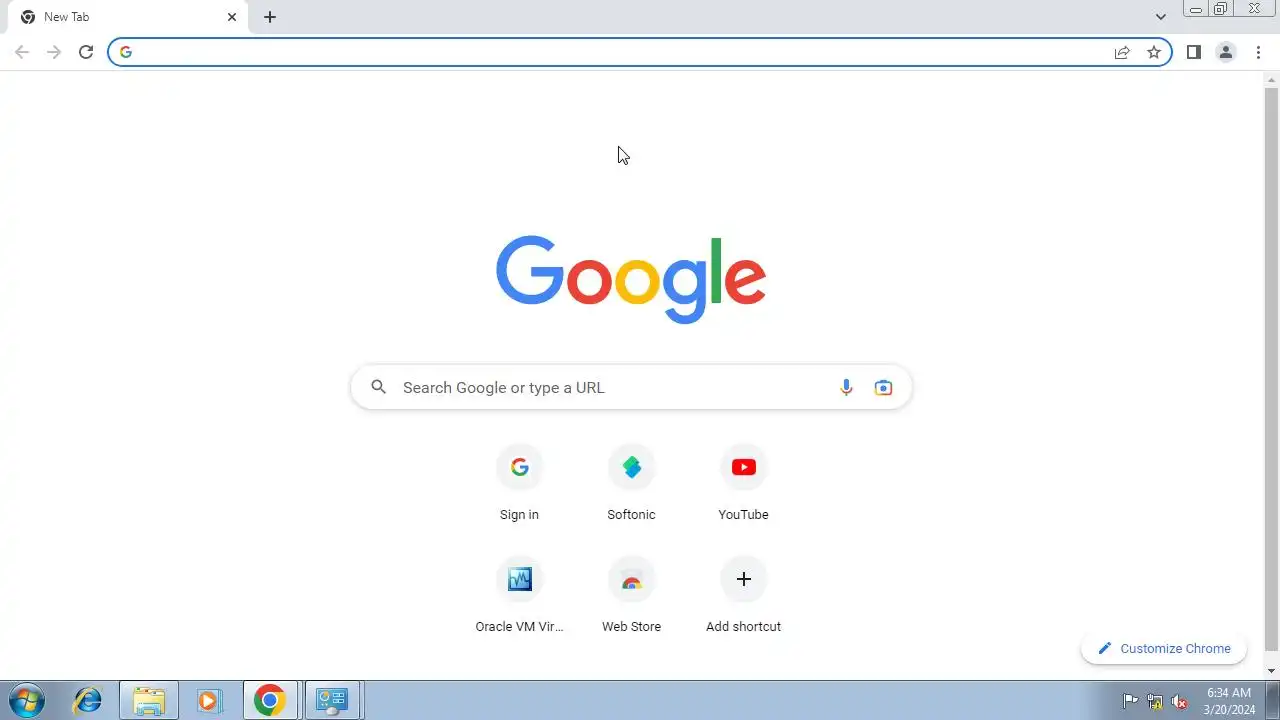Open the Softonic shortcut
The image size is (1280, 720).
point(631,483)
